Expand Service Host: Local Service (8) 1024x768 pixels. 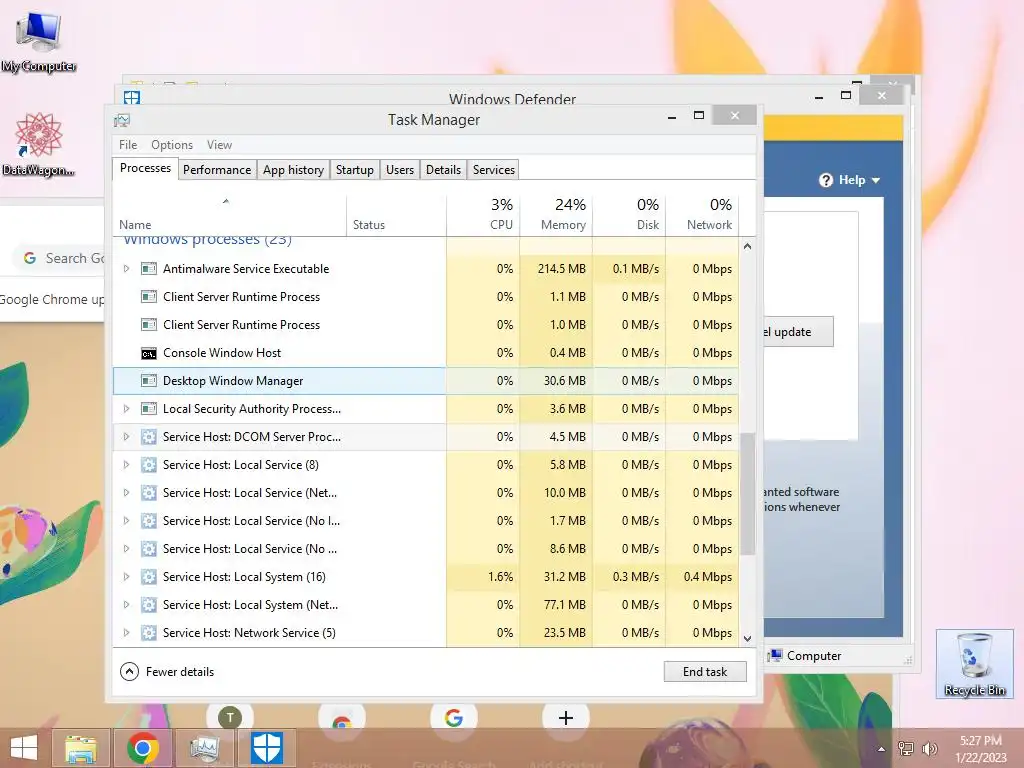127,465
